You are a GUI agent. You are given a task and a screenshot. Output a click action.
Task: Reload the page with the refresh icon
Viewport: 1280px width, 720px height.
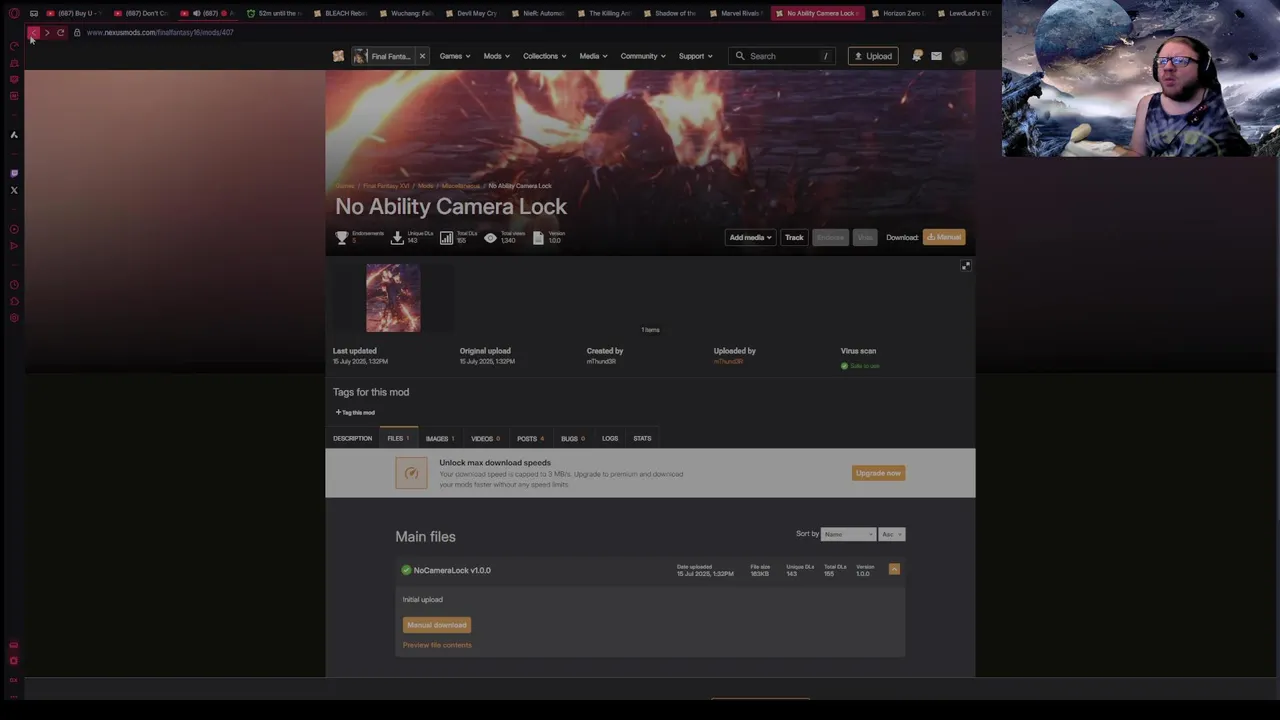60,32
